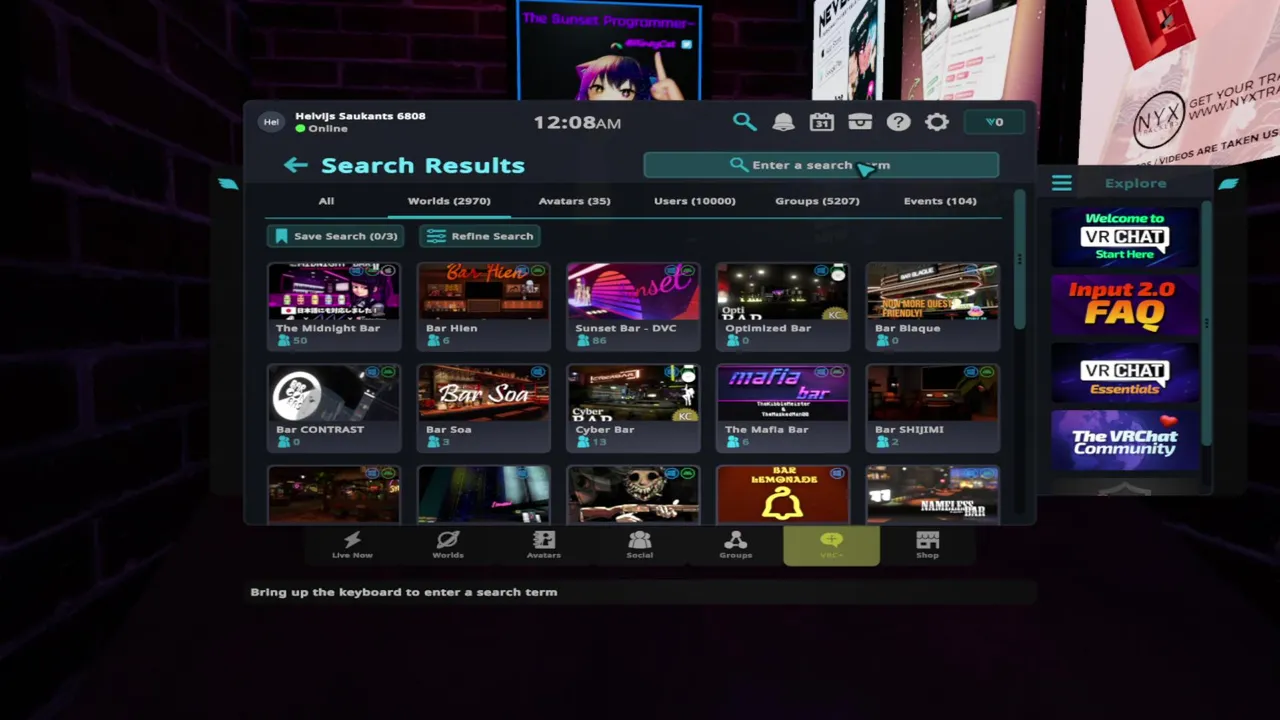1280x720 pixels.
Task: Check the VRChat credits balance showing 0
Action: click(x=995, y=122)
